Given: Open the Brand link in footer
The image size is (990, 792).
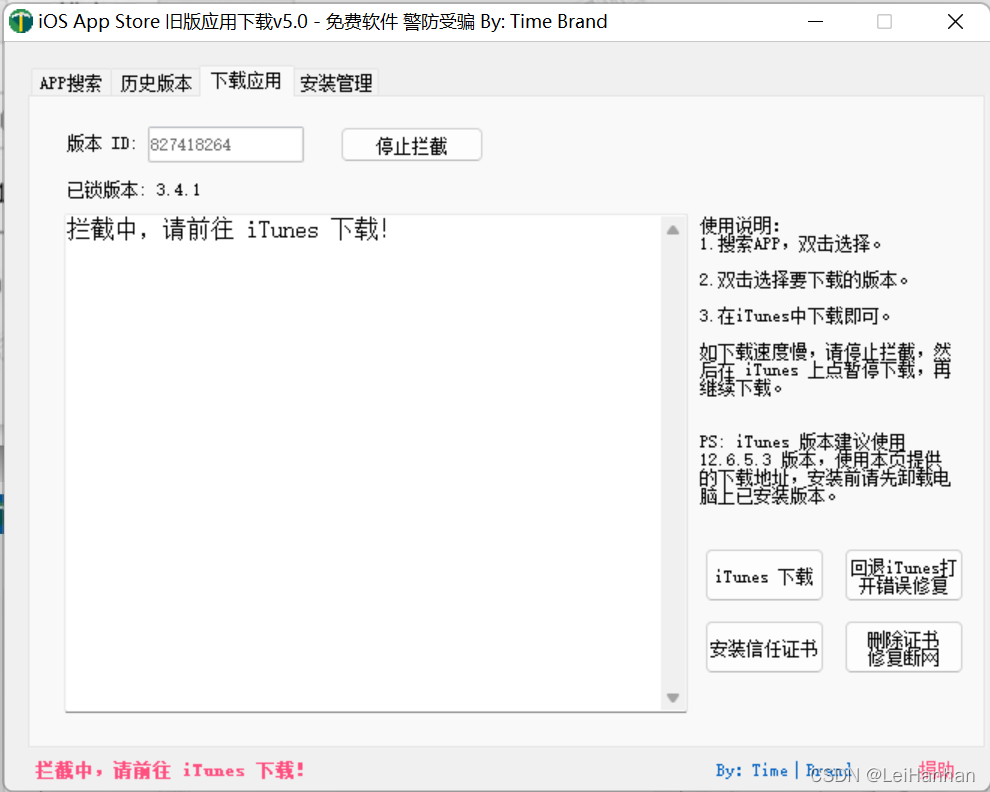Looking at the screenshot, I should tap(828, 771).
